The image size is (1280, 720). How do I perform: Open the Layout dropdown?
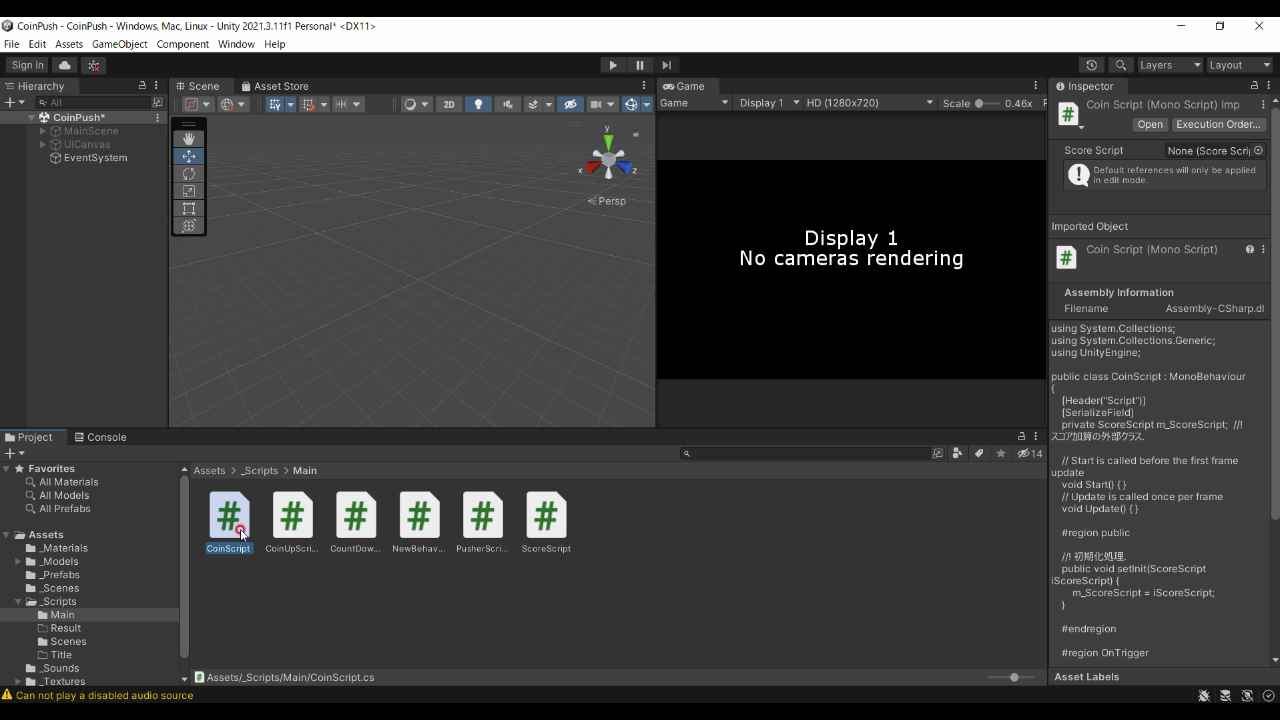1240,65
